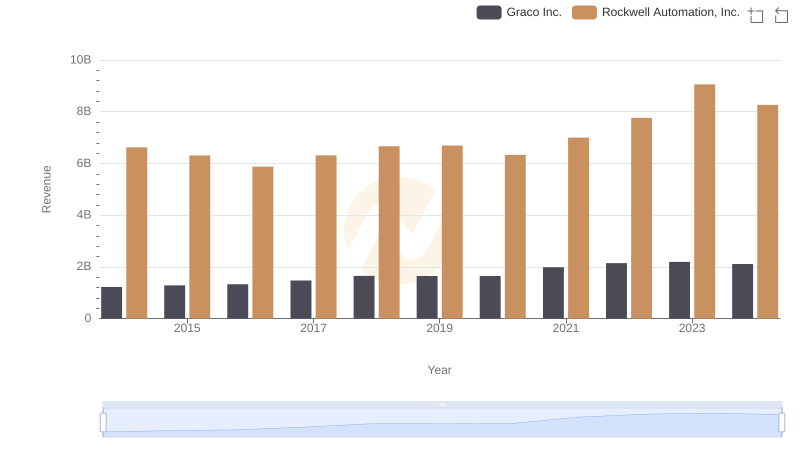Image resolution: width=800 pixels, height=461 pixels.
Task: Click the 6B y-axis label
Action: [x=84, y=163]
